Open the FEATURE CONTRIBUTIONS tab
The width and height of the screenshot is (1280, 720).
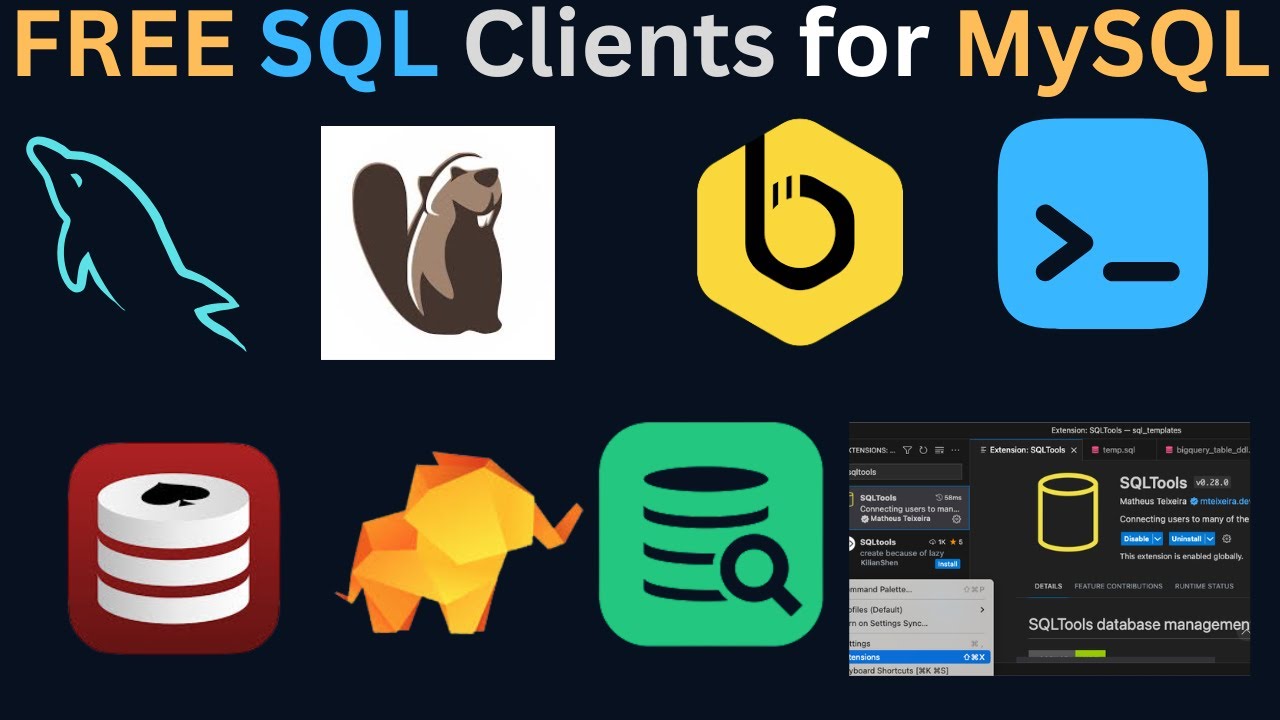1118,586
